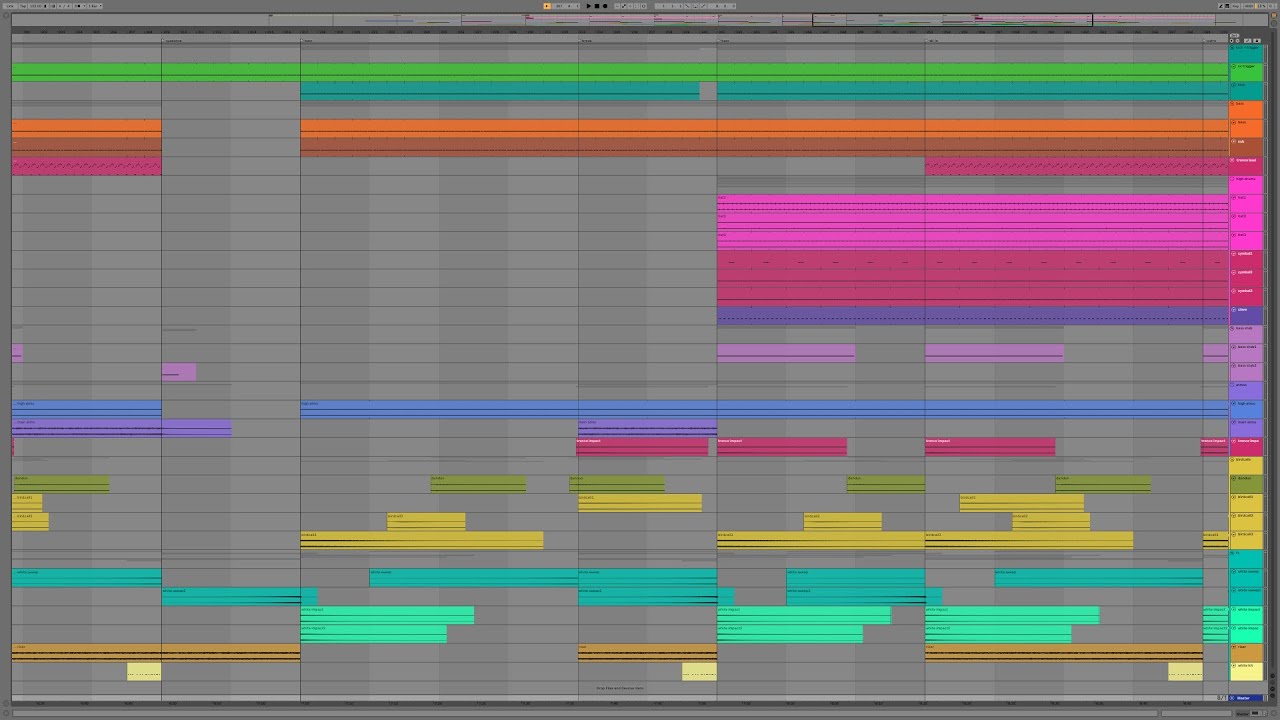Select the hat2 track title
Image resolution: width=1280 pixels, height=720 pixels.
click(x=1242, y=216)
